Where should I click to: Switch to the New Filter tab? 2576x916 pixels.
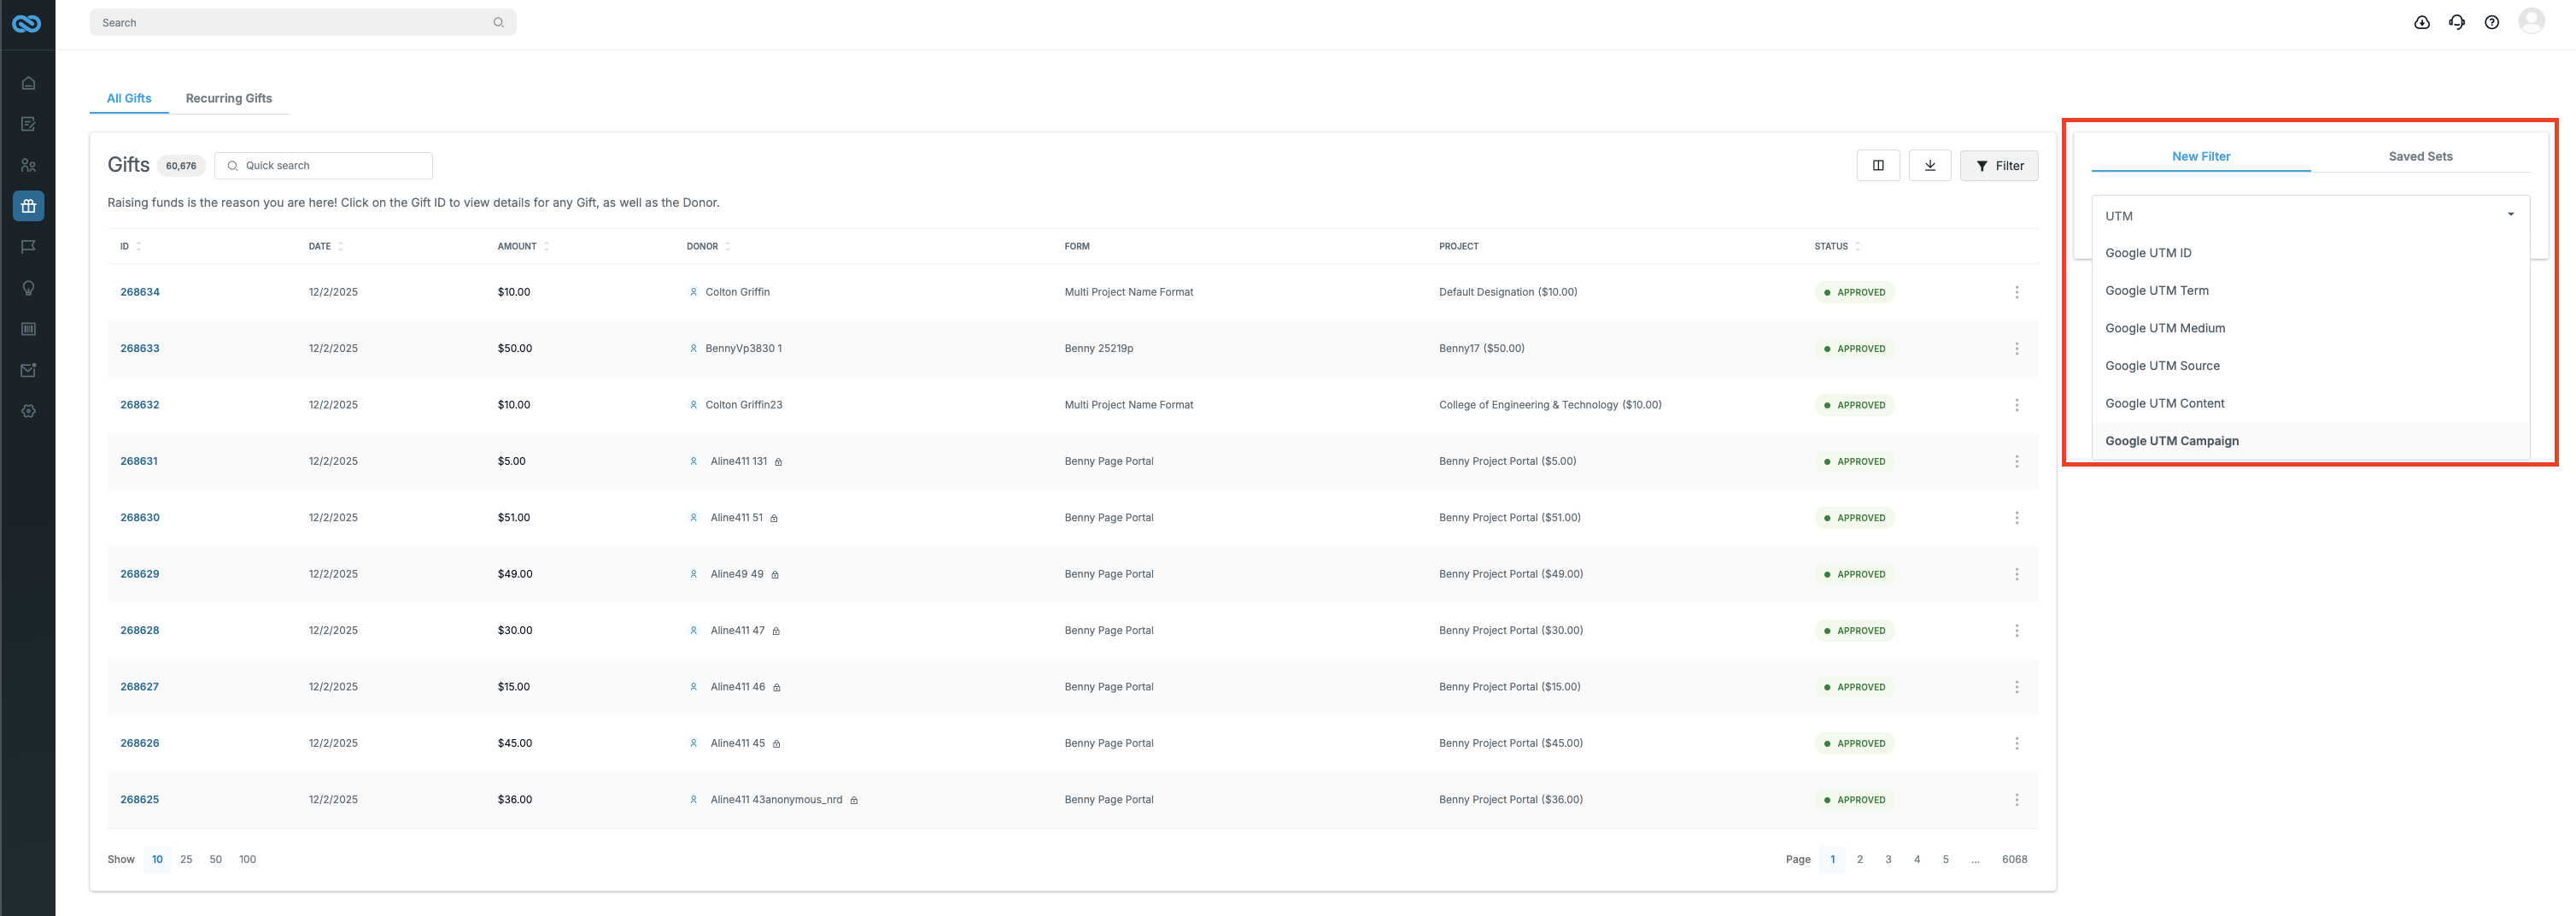tap(2200, 156)
